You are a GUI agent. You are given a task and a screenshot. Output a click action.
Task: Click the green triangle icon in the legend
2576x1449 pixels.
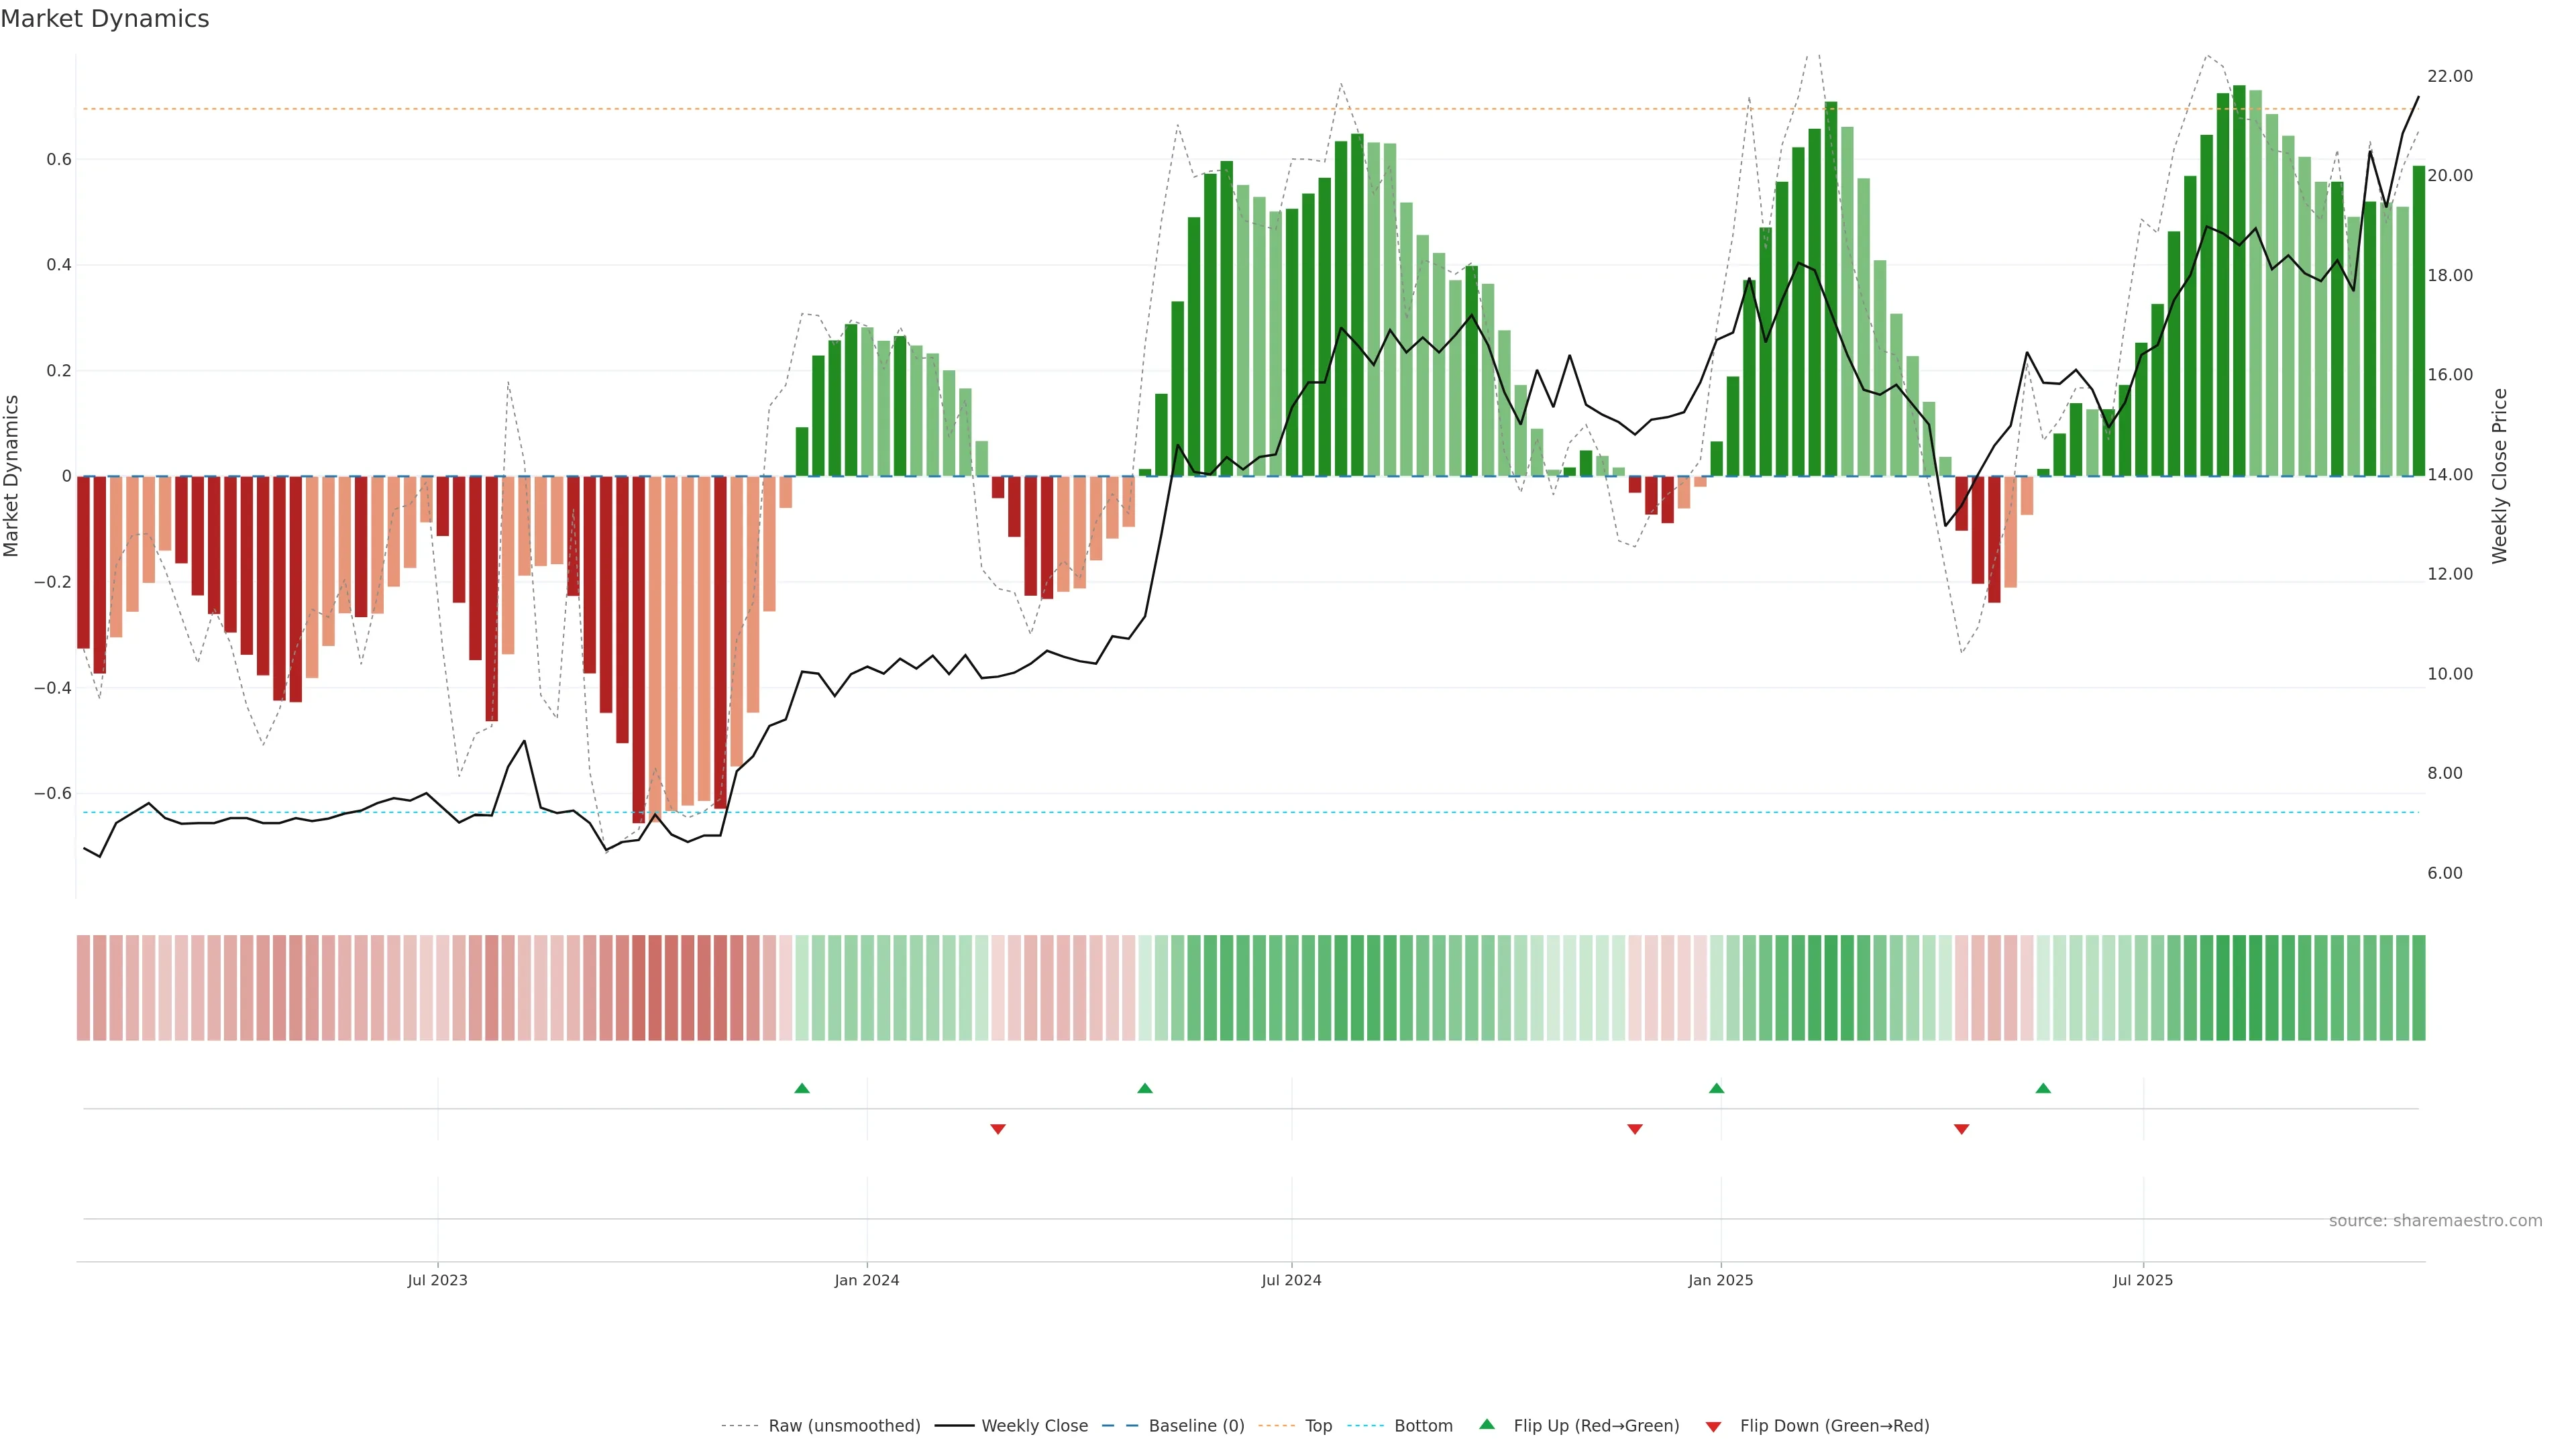point(1487,1424)
